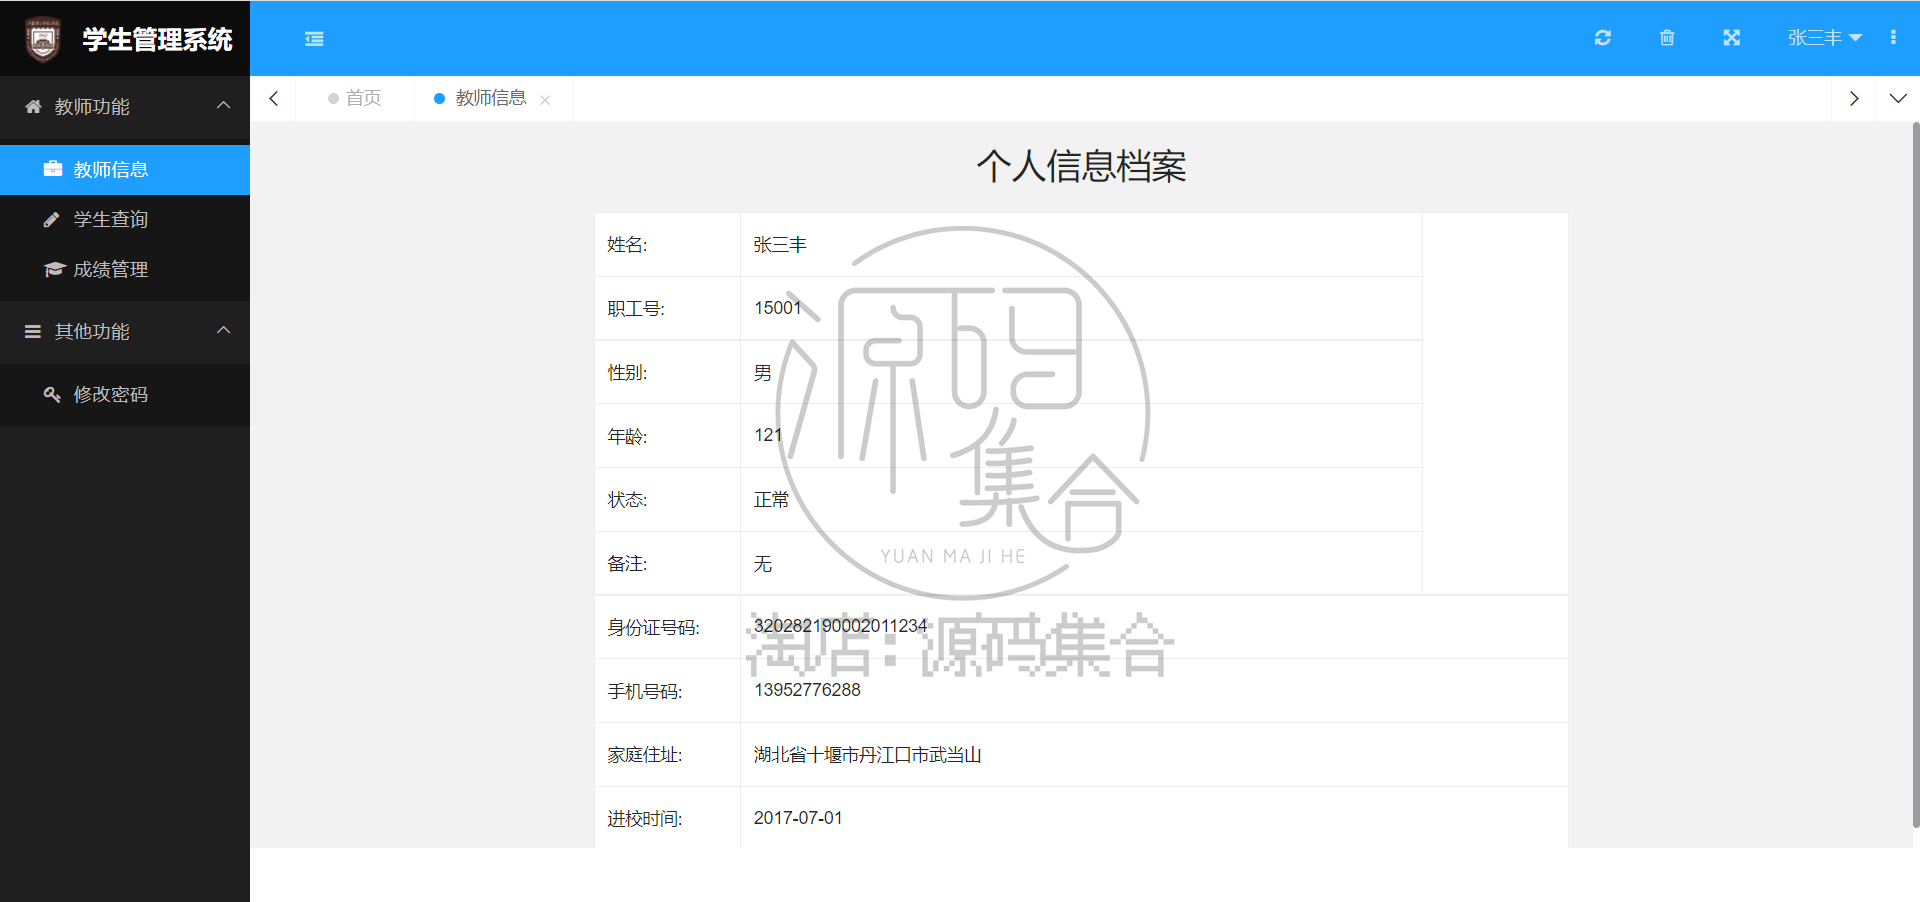Click the school logo emblem

[x=42, y=39]
